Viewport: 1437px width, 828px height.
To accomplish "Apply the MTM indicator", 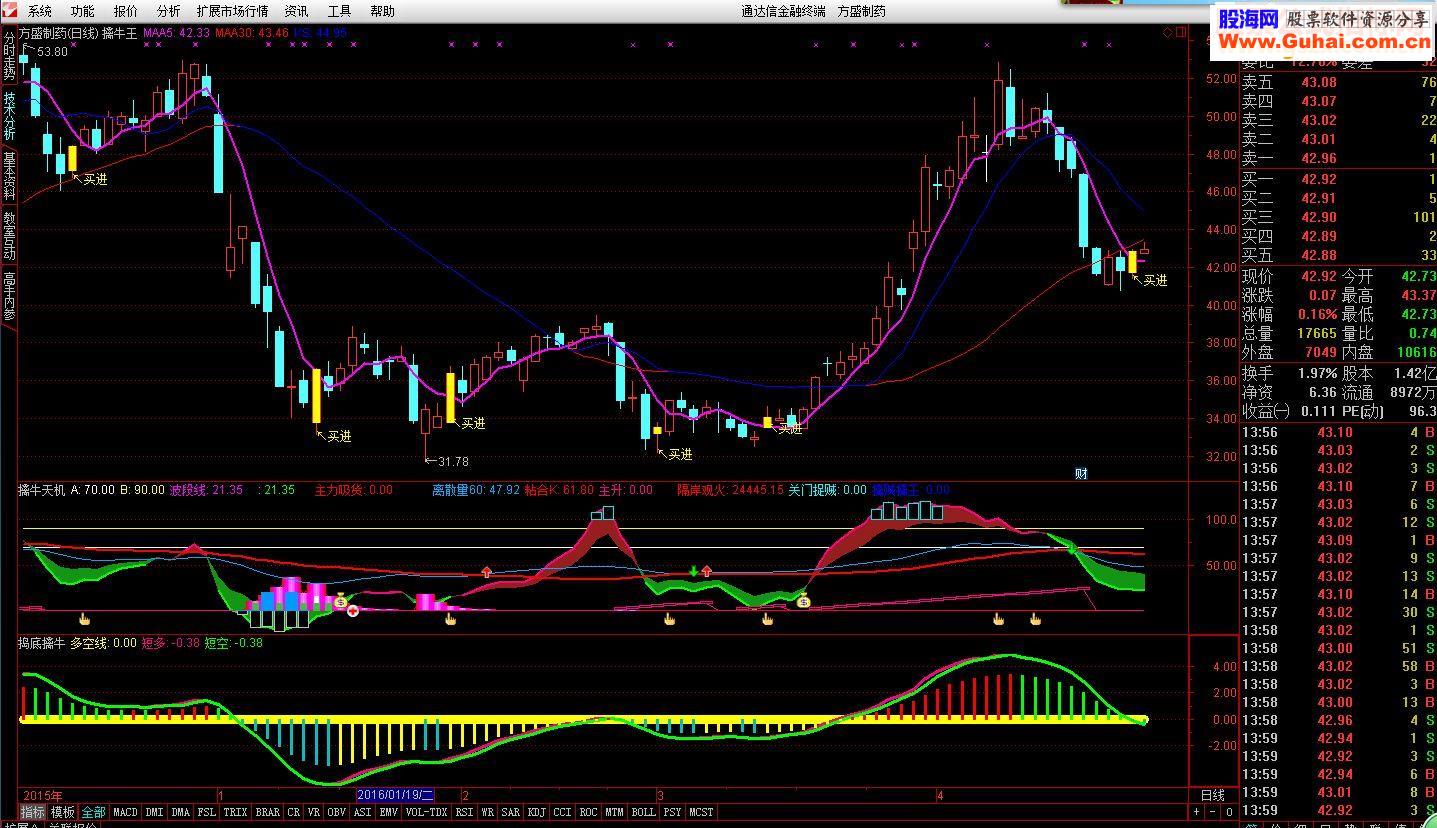I will tap(615, 812).
